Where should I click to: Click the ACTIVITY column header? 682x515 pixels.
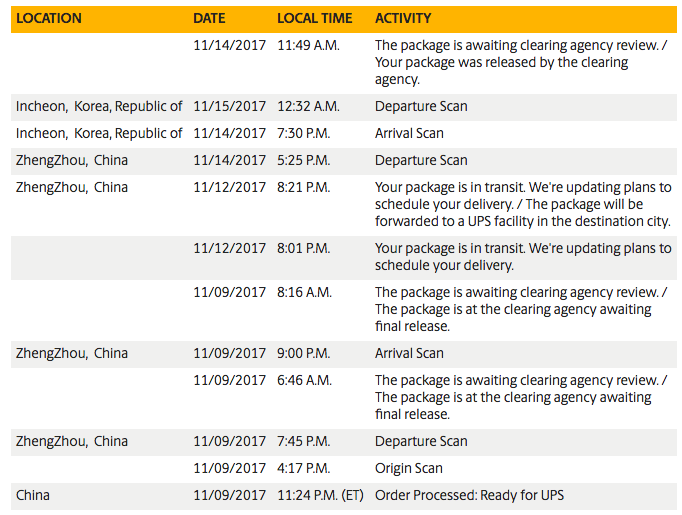[x=403, y=18]
